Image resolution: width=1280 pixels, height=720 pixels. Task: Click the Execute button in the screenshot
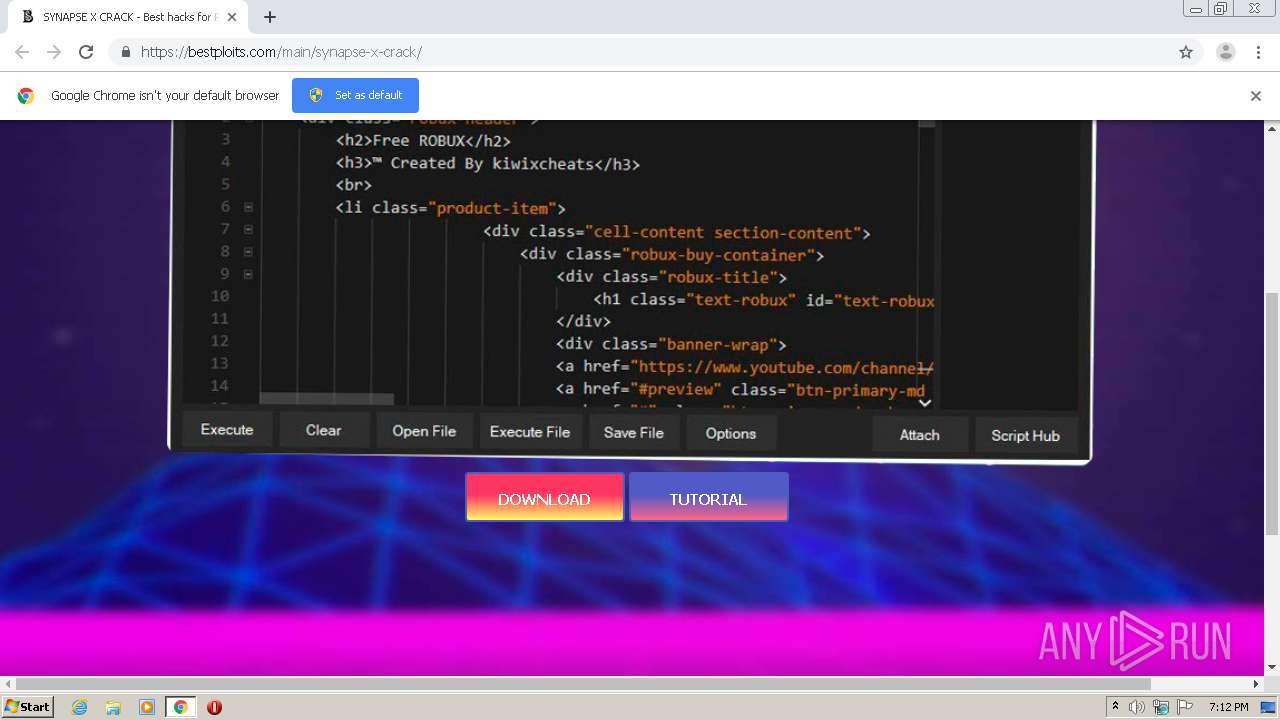point(227,429)
